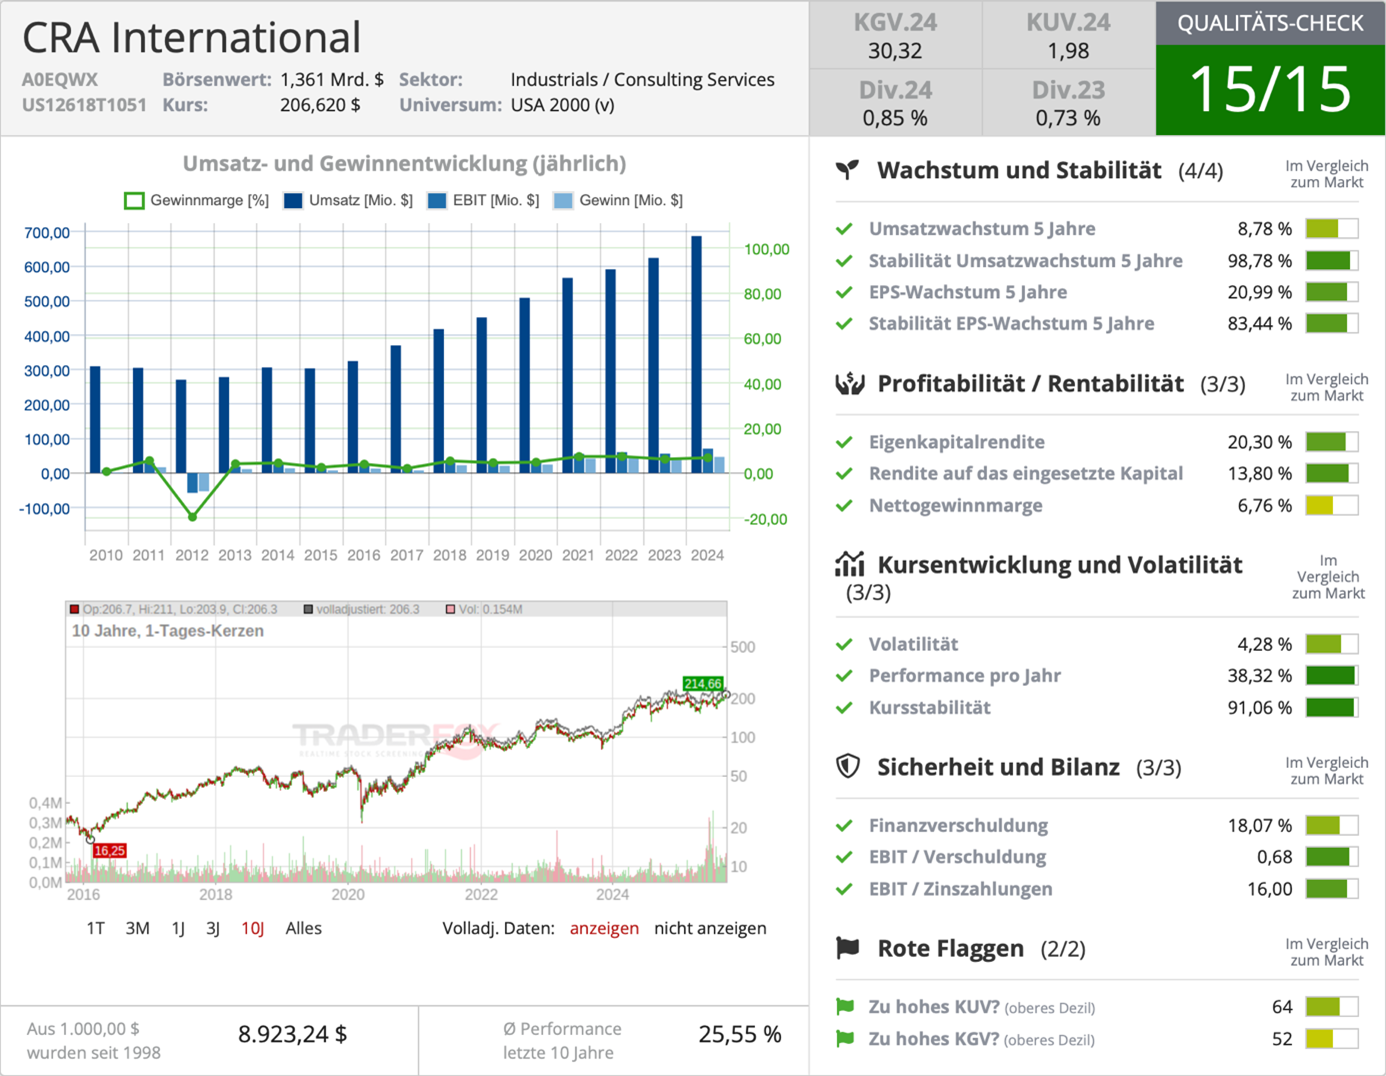Click the hand-coins icon beside Profitabilität / Rentabilität

coord(849,383)
